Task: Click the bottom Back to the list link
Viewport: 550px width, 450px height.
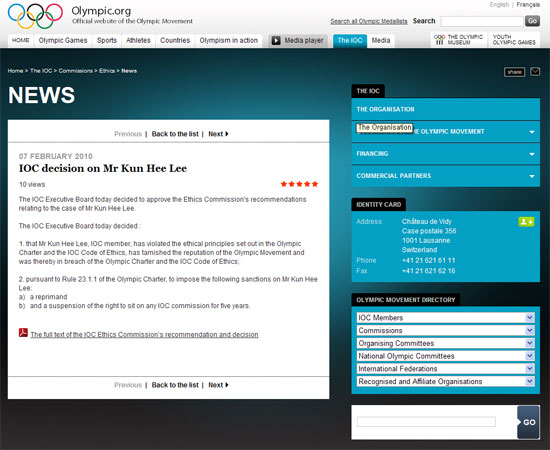Action: (x=175, y=385)
